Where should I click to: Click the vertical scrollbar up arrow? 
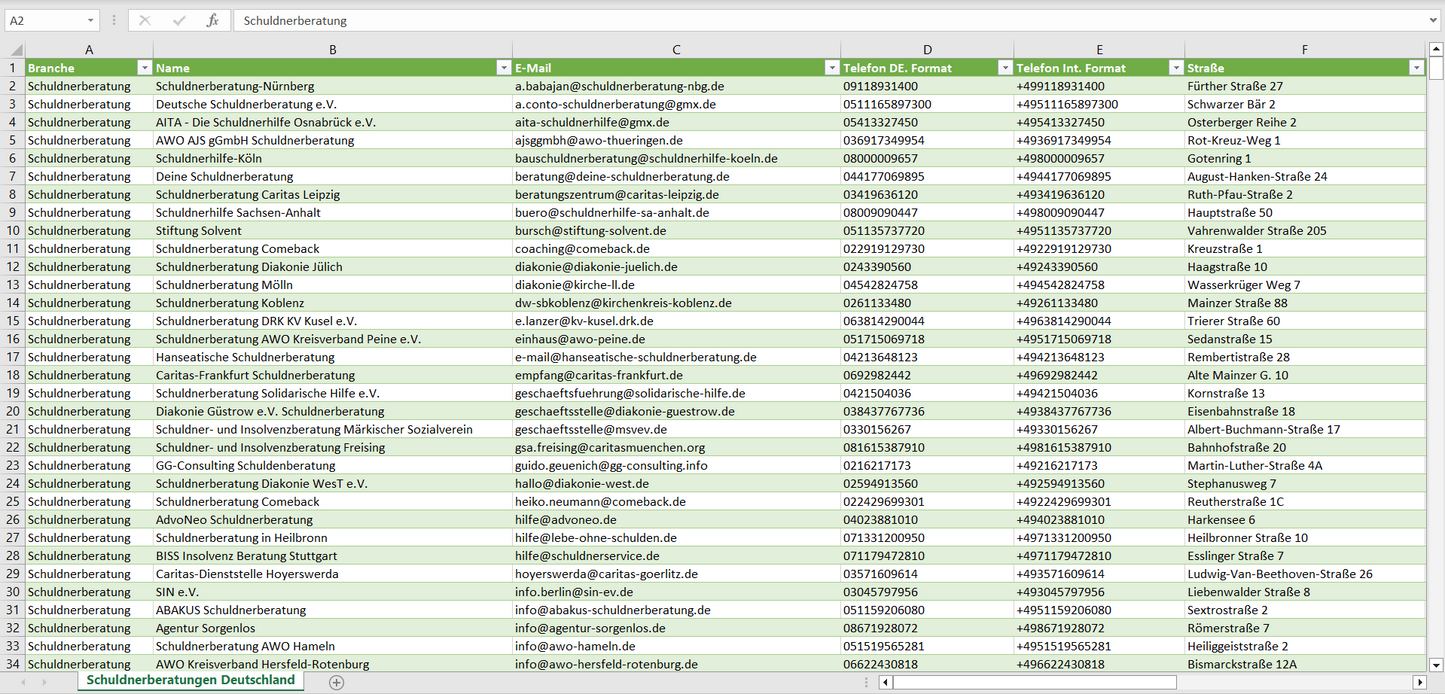click(x=1436, y=48)
